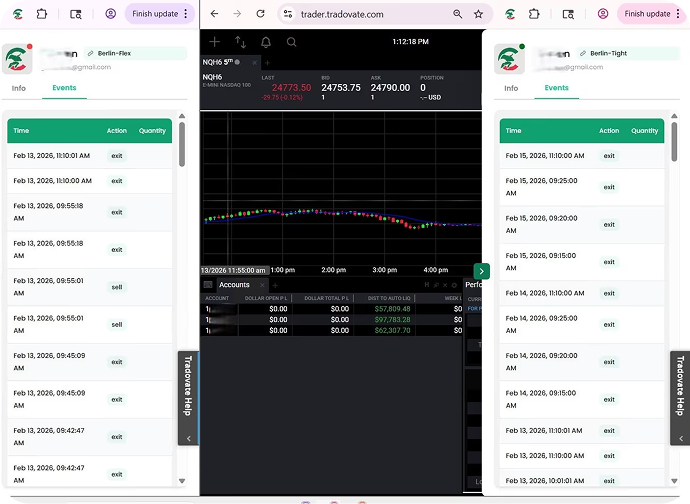Image resolution: width=690 pixels, height=504 pixels.
Task: Bookmark this page with the star icon
Action: point(478,14)
